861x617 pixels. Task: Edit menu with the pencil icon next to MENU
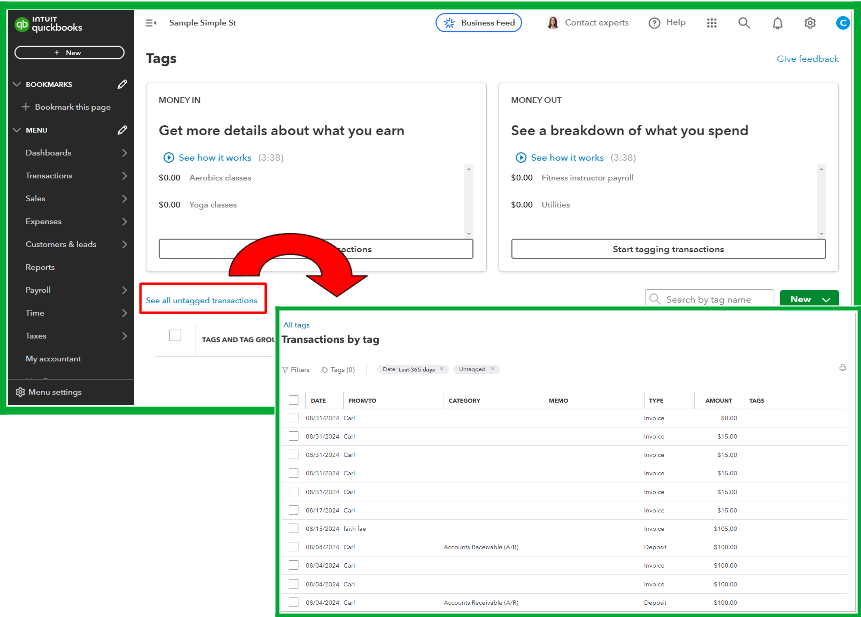122,130
